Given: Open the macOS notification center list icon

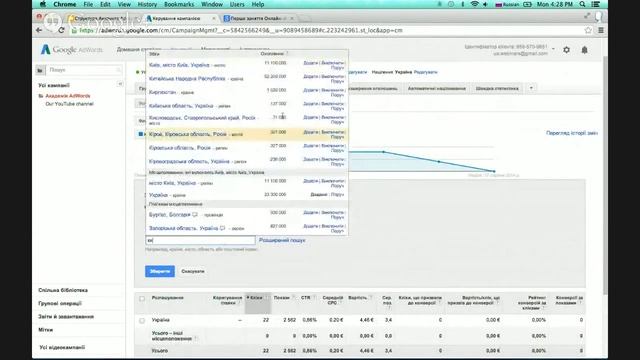Looking at the screenshot, I should pos(596,4).
